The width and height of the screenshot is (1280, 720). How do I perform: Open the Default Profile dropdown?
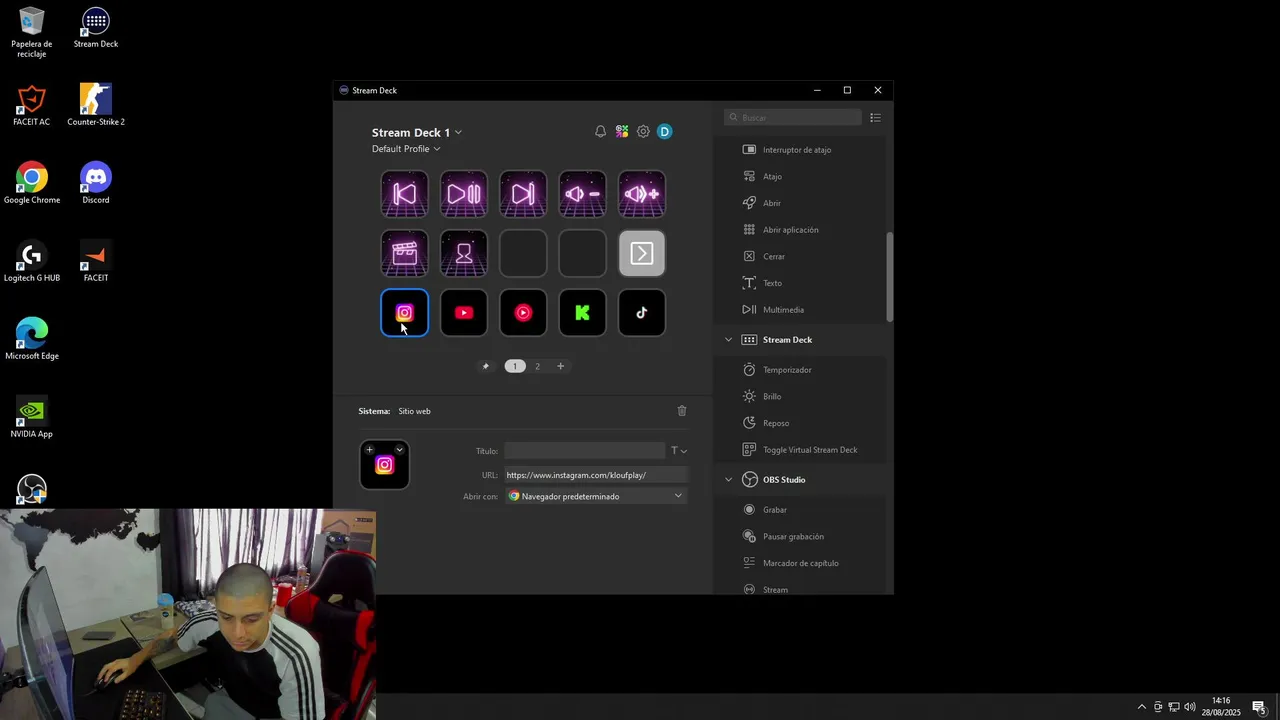click(x=406, y=149)
